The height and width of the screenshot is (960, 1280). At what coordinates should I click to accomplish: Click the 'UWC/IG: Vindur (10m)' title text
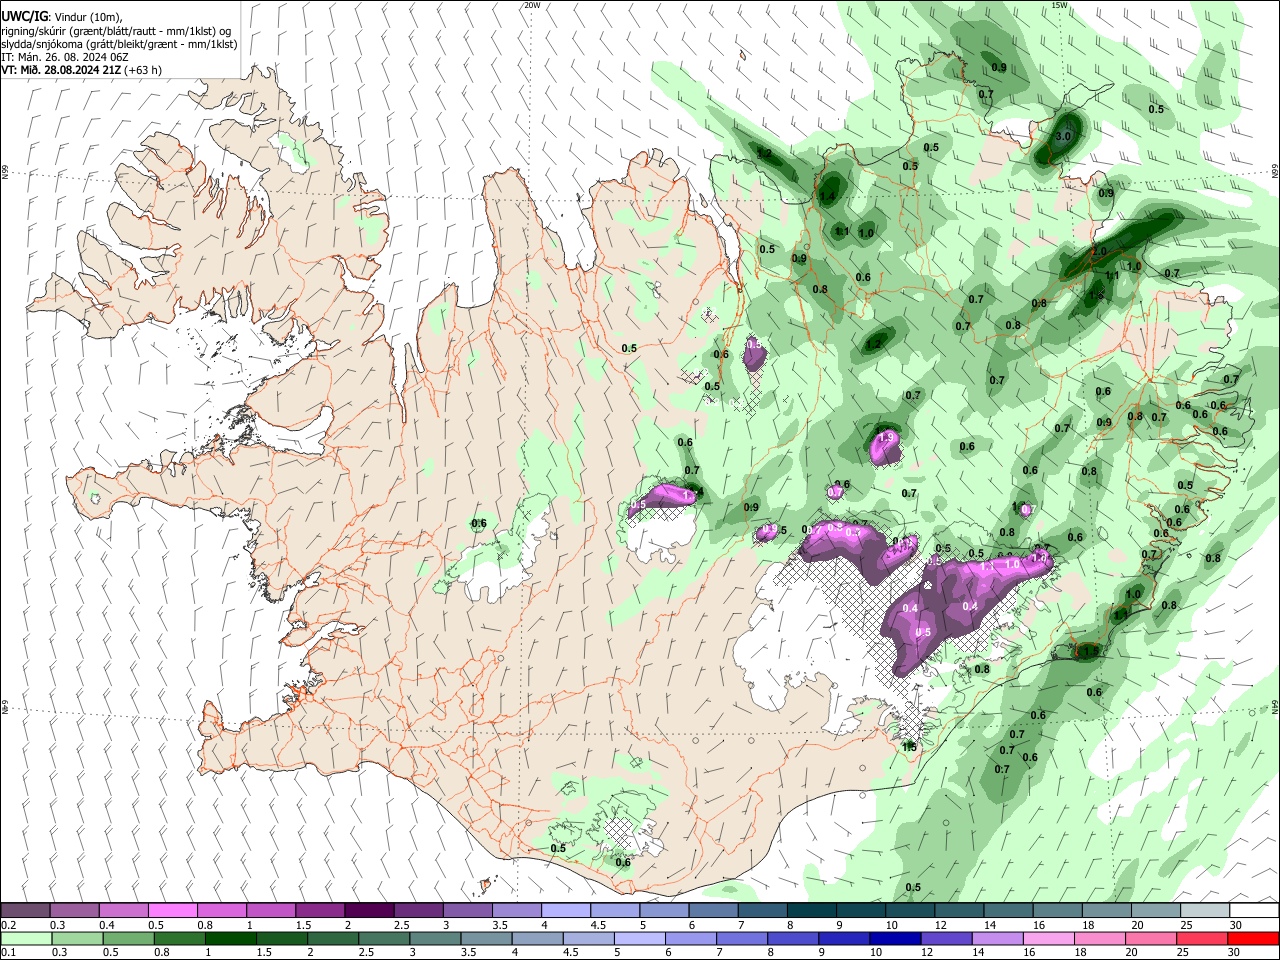62,16
